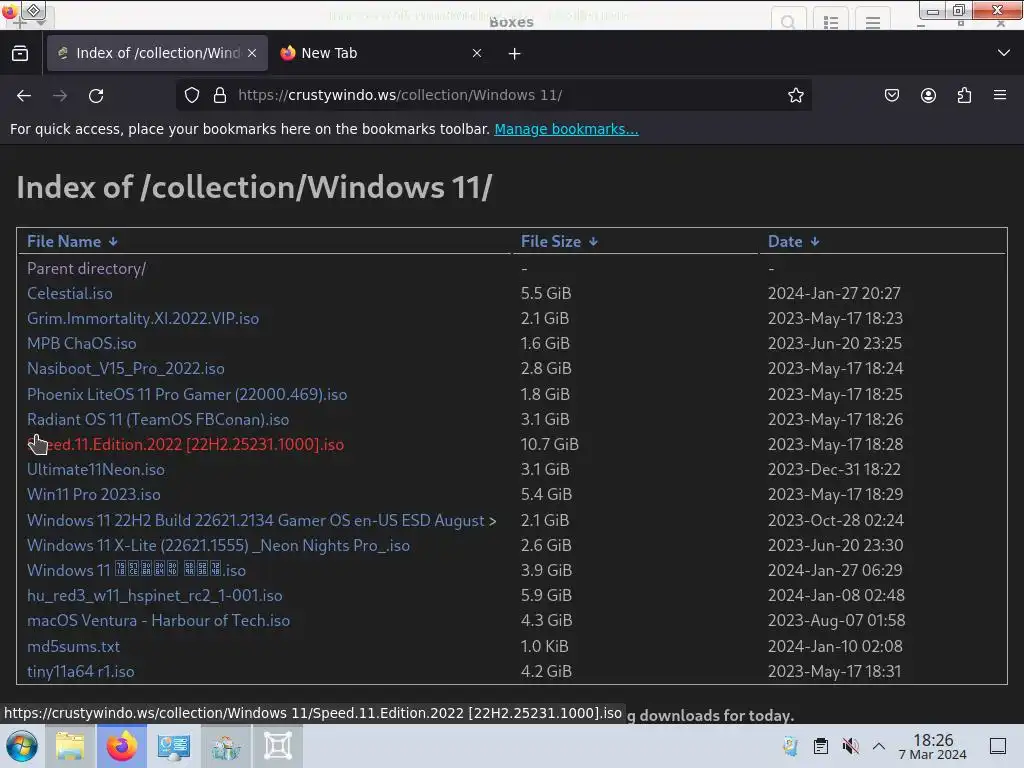Download Ultimate11Neon.iso
The width and height of the screenshot is (1024, 768).
pos(95,470)
